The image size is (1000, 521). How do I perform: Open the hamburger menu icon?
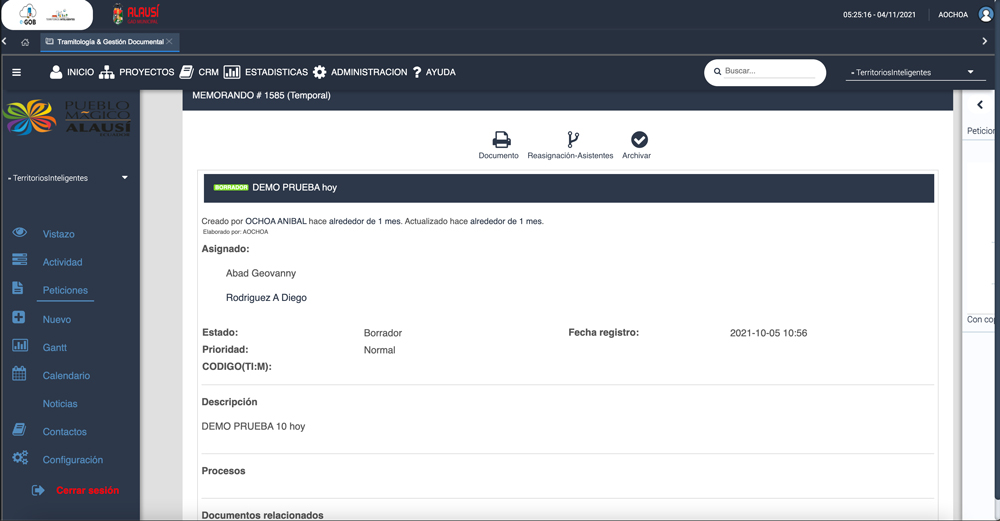point(16,73)
